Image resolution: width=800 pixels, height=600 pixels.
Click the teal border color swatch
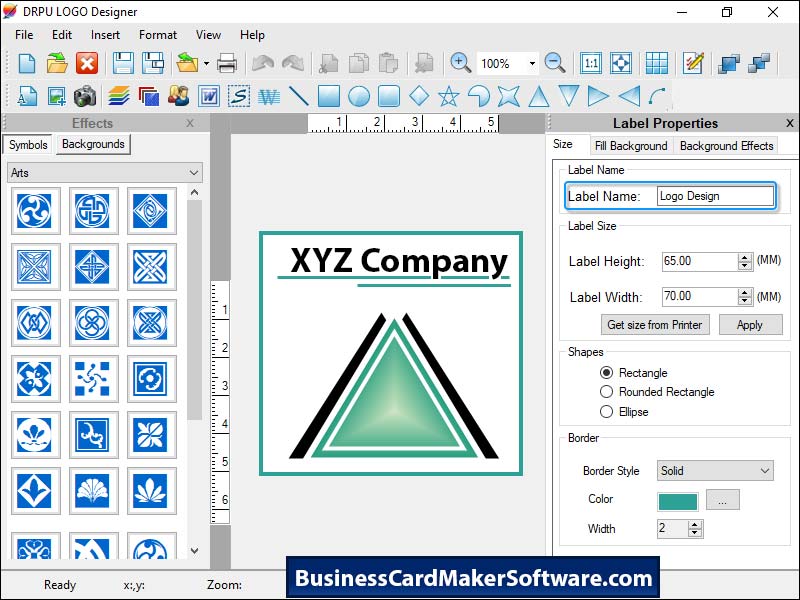pos(677,499)
